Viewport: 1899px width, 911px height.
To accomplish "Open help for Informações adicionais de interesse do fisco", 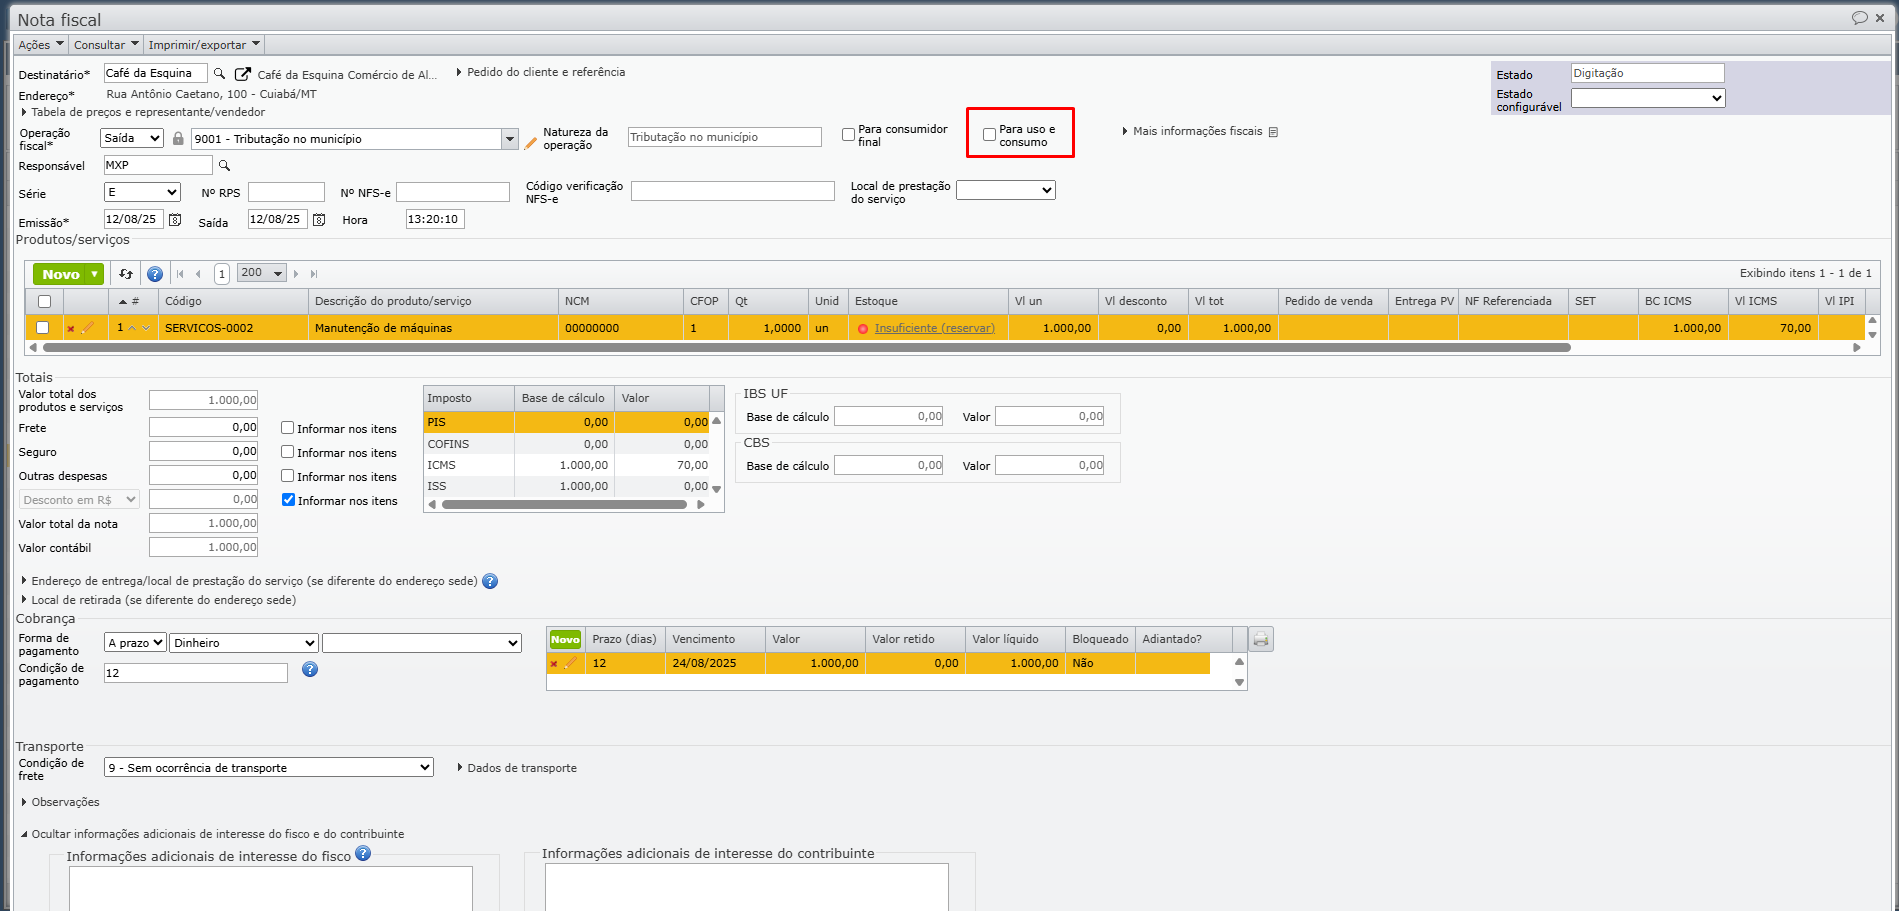I will point(363,853).
